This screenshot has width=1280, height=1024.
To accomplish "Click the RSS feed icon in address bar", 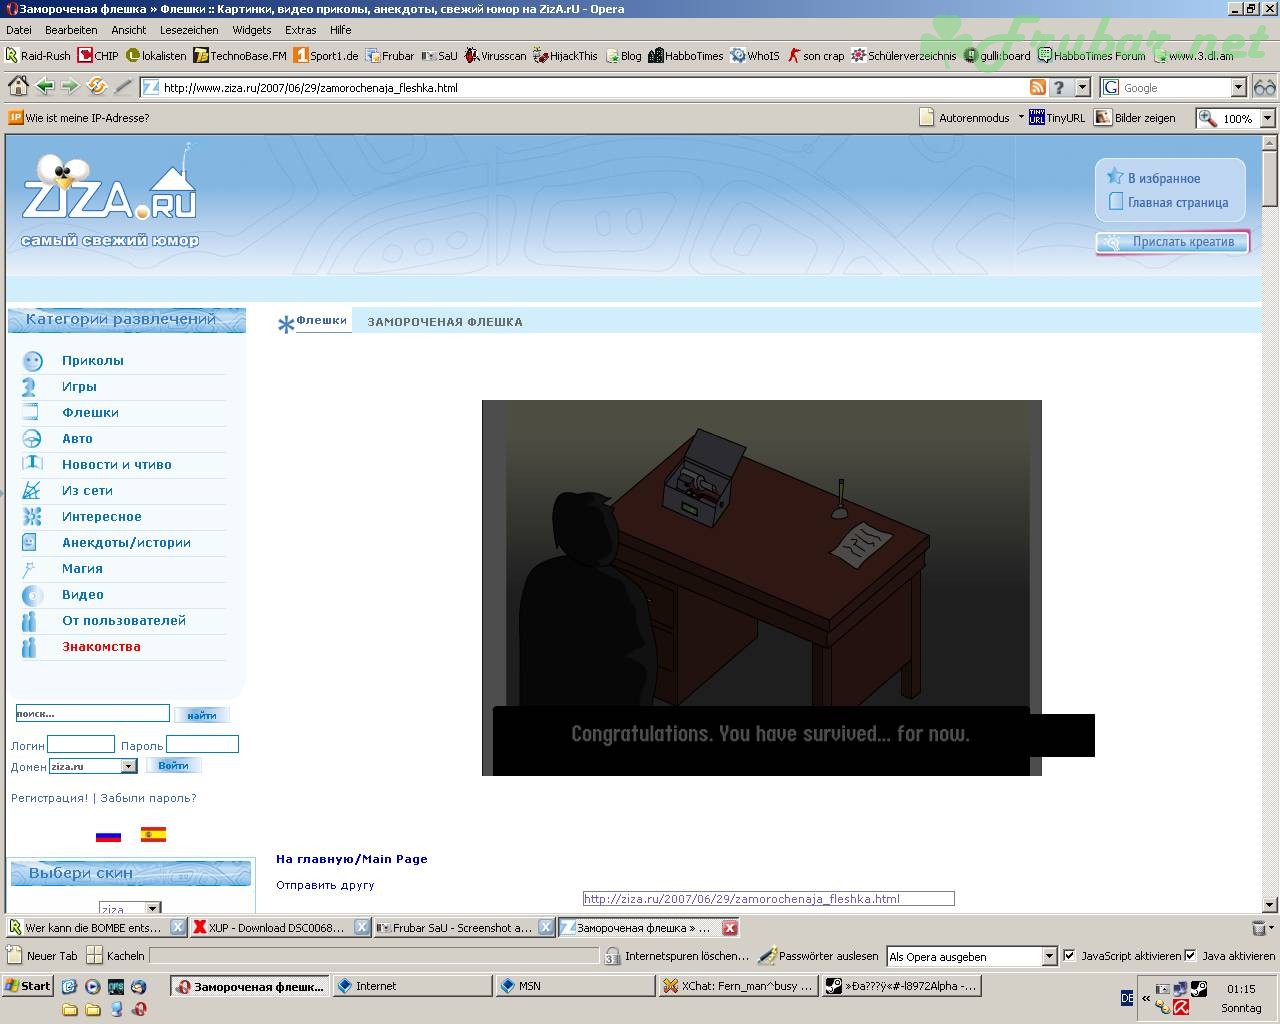I will click(x=1038, y=87).
